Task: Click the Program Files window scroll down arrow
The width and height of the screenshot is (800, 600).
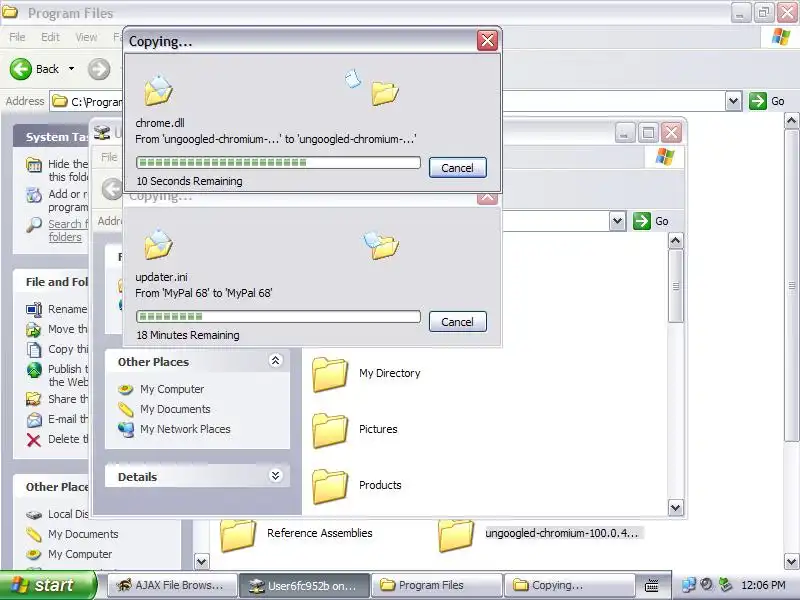Action: [x=791, y=562]
